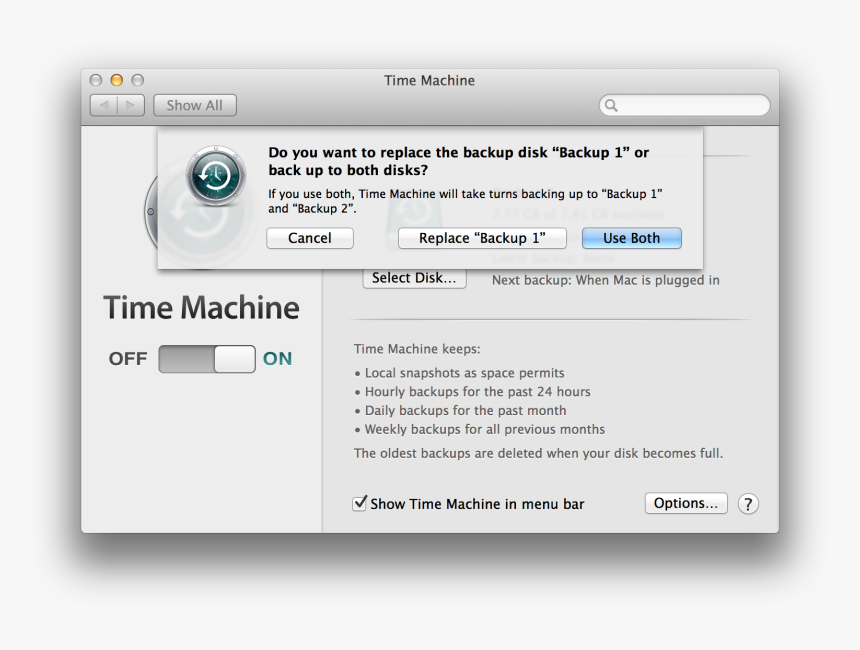The image size is (860, 650).
Task: Click "Hourly backups for the past 24 hours"
Action: (x=477, y=392)
